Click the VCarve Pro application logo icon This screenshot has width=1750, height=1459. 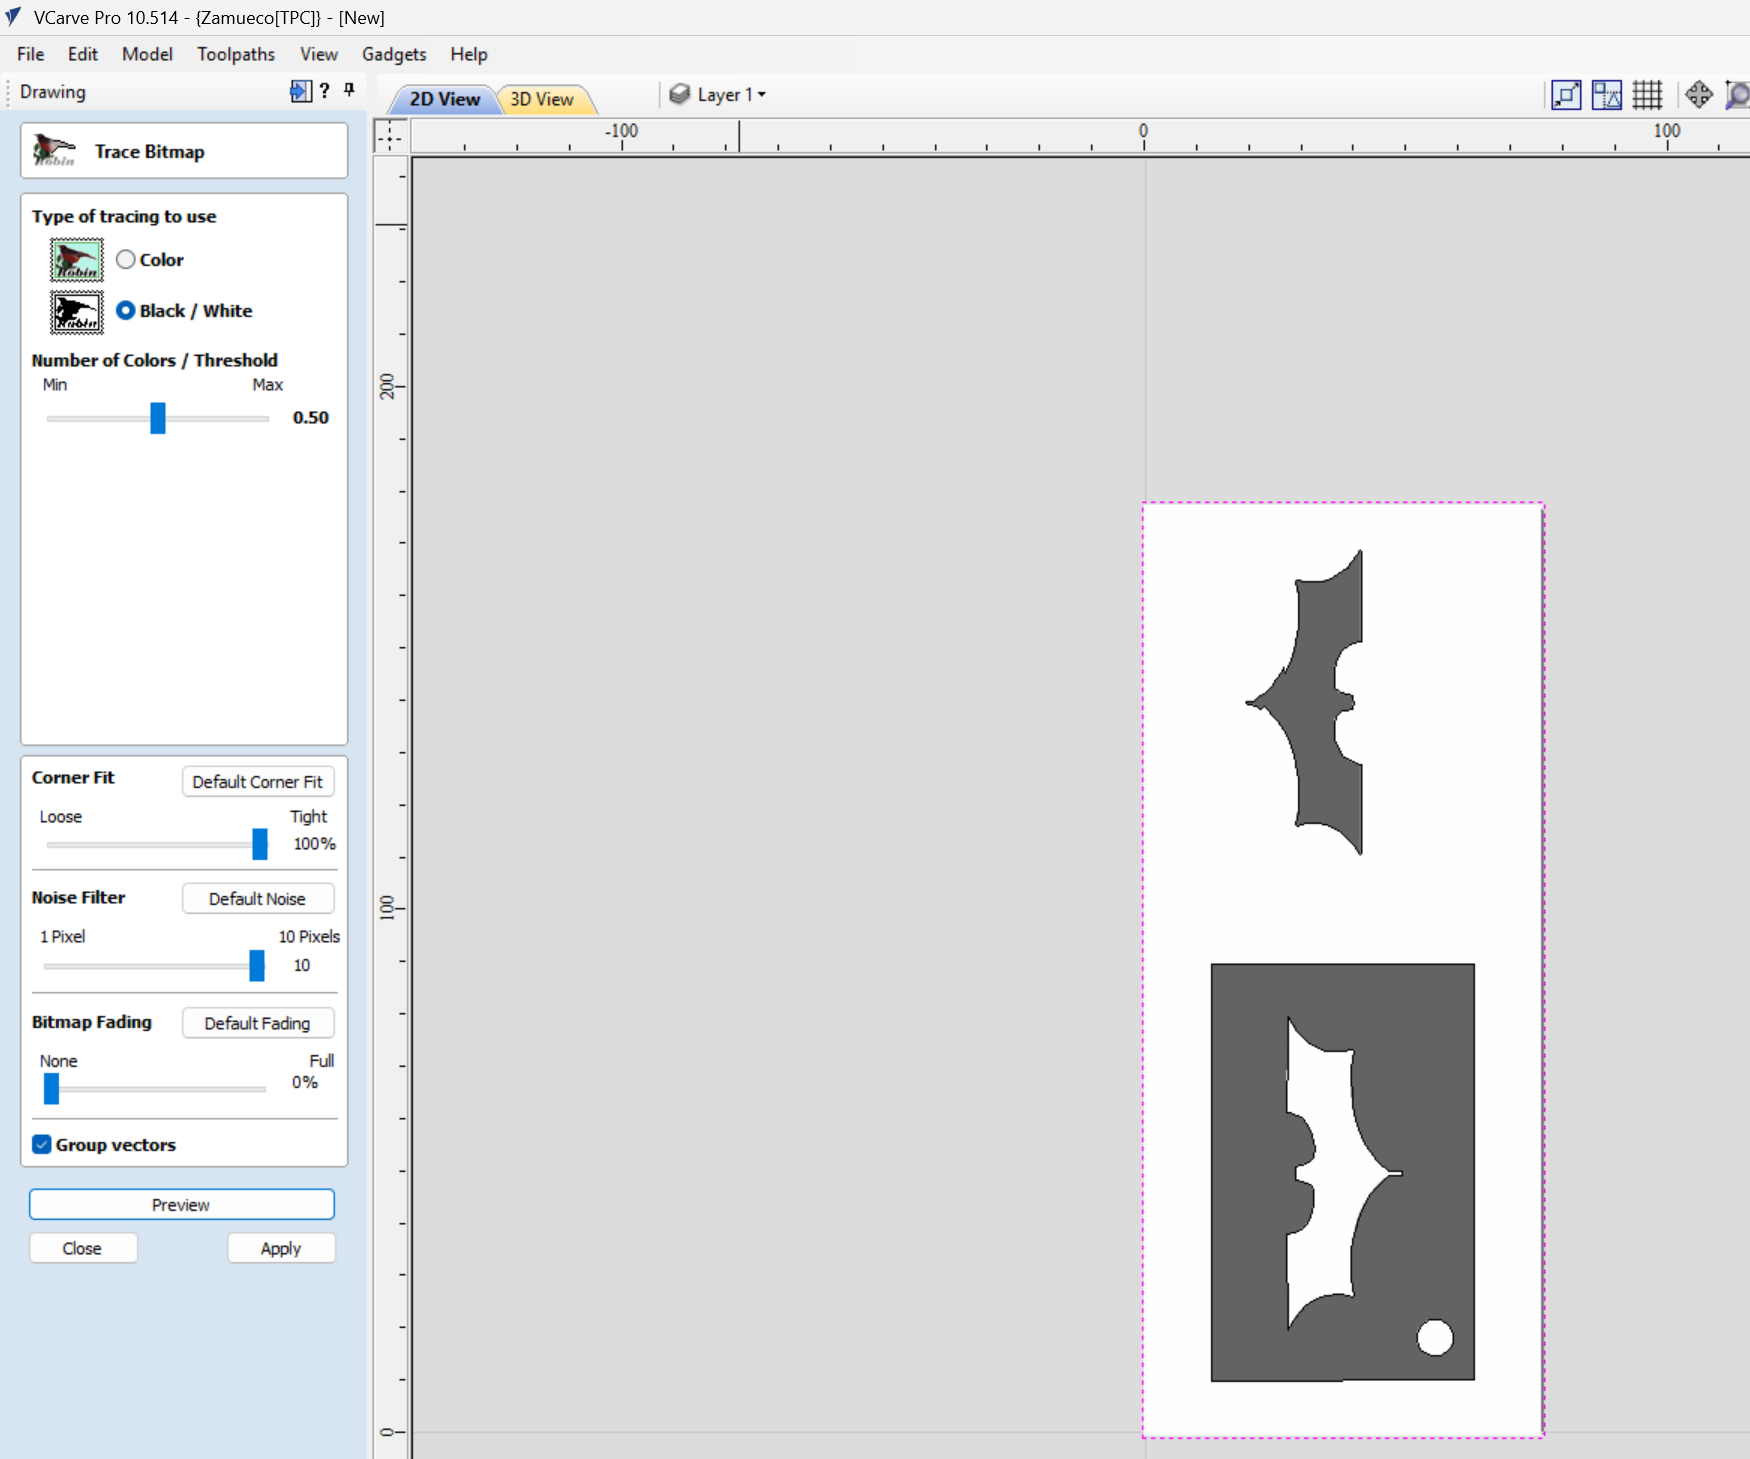pos(13,17)
